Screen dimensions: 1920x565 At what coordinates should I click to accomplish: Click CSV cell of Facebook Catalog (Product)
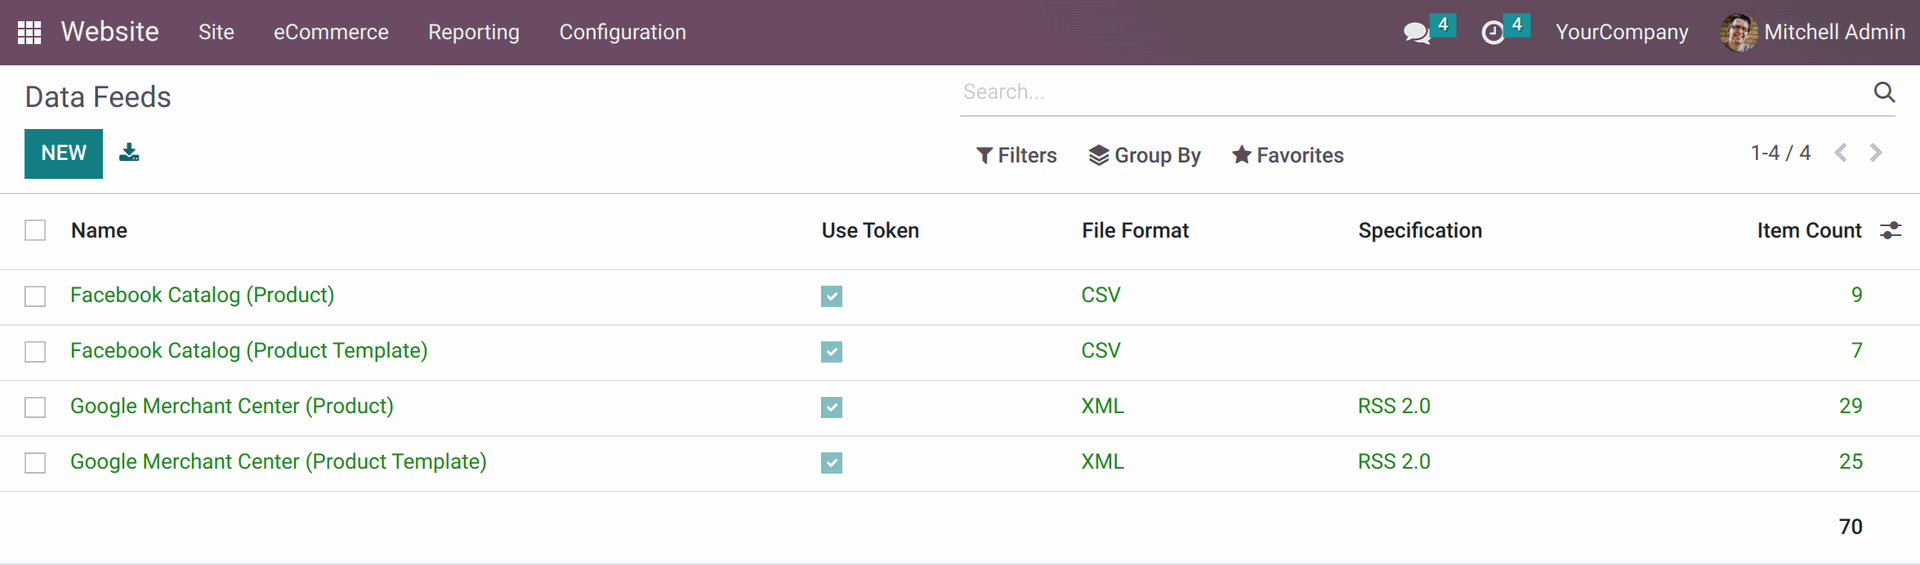pos(1101,295)
